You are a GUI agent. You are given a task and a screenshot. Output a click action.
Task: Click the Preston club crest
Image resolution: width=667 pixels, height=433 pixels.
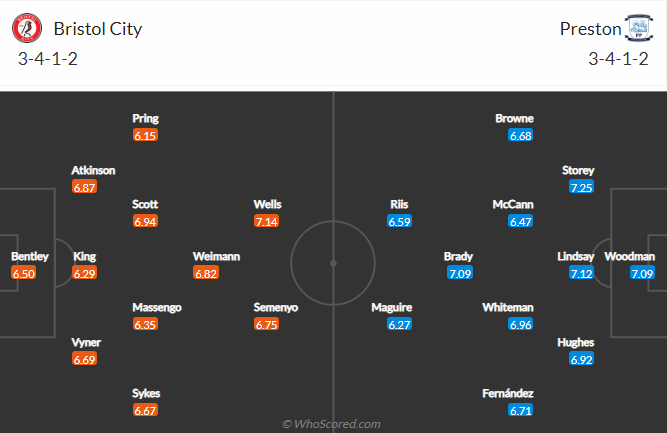pyautogui.click(x=638, y=28)
